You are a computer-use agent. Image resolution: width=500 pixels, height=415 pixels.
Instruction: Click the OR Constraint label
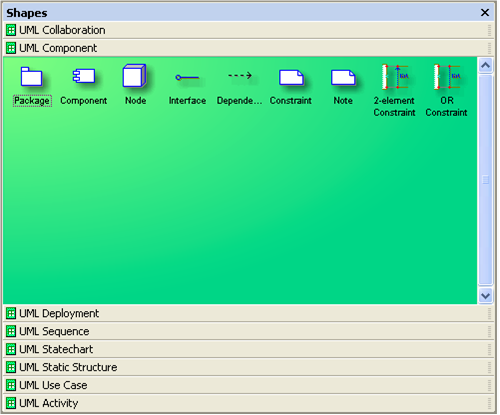[447, 107]
